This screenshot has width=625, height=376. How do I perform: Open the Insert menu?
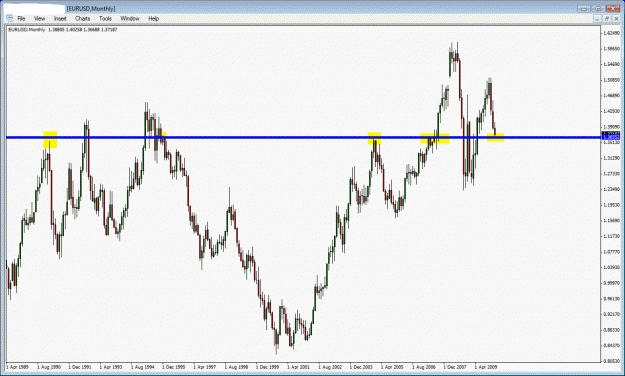[x=60, y=18]
